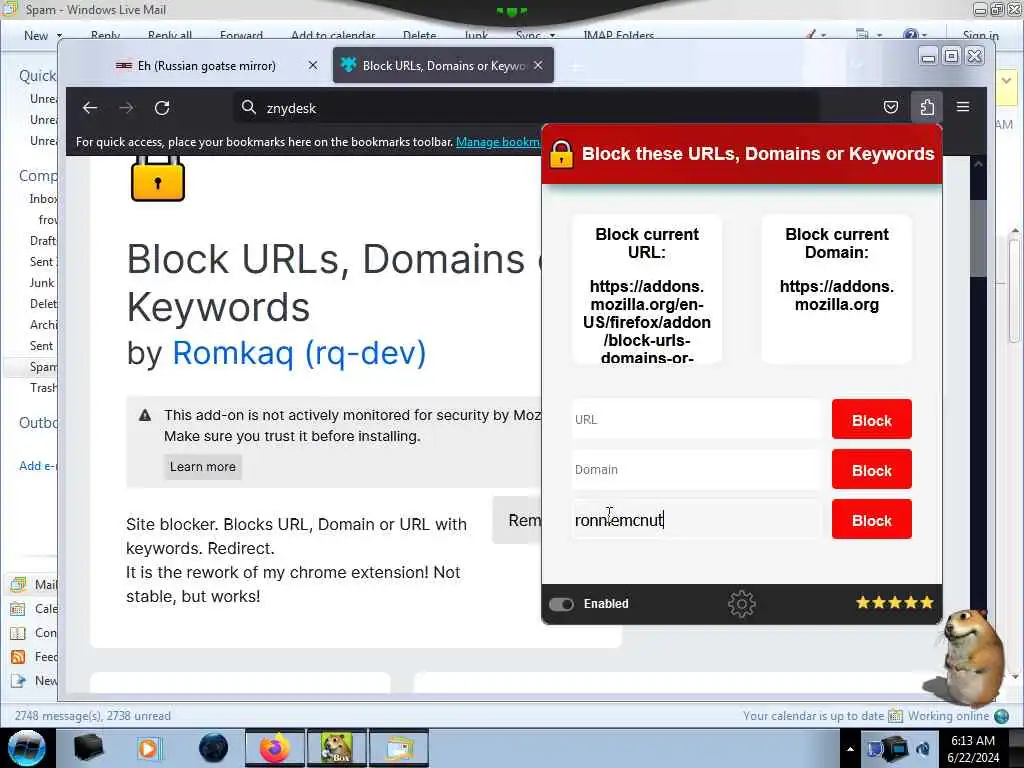The width and height of the screenshot is (1024, 768).
Task: Click the address bar search icon
Action: 248,107
